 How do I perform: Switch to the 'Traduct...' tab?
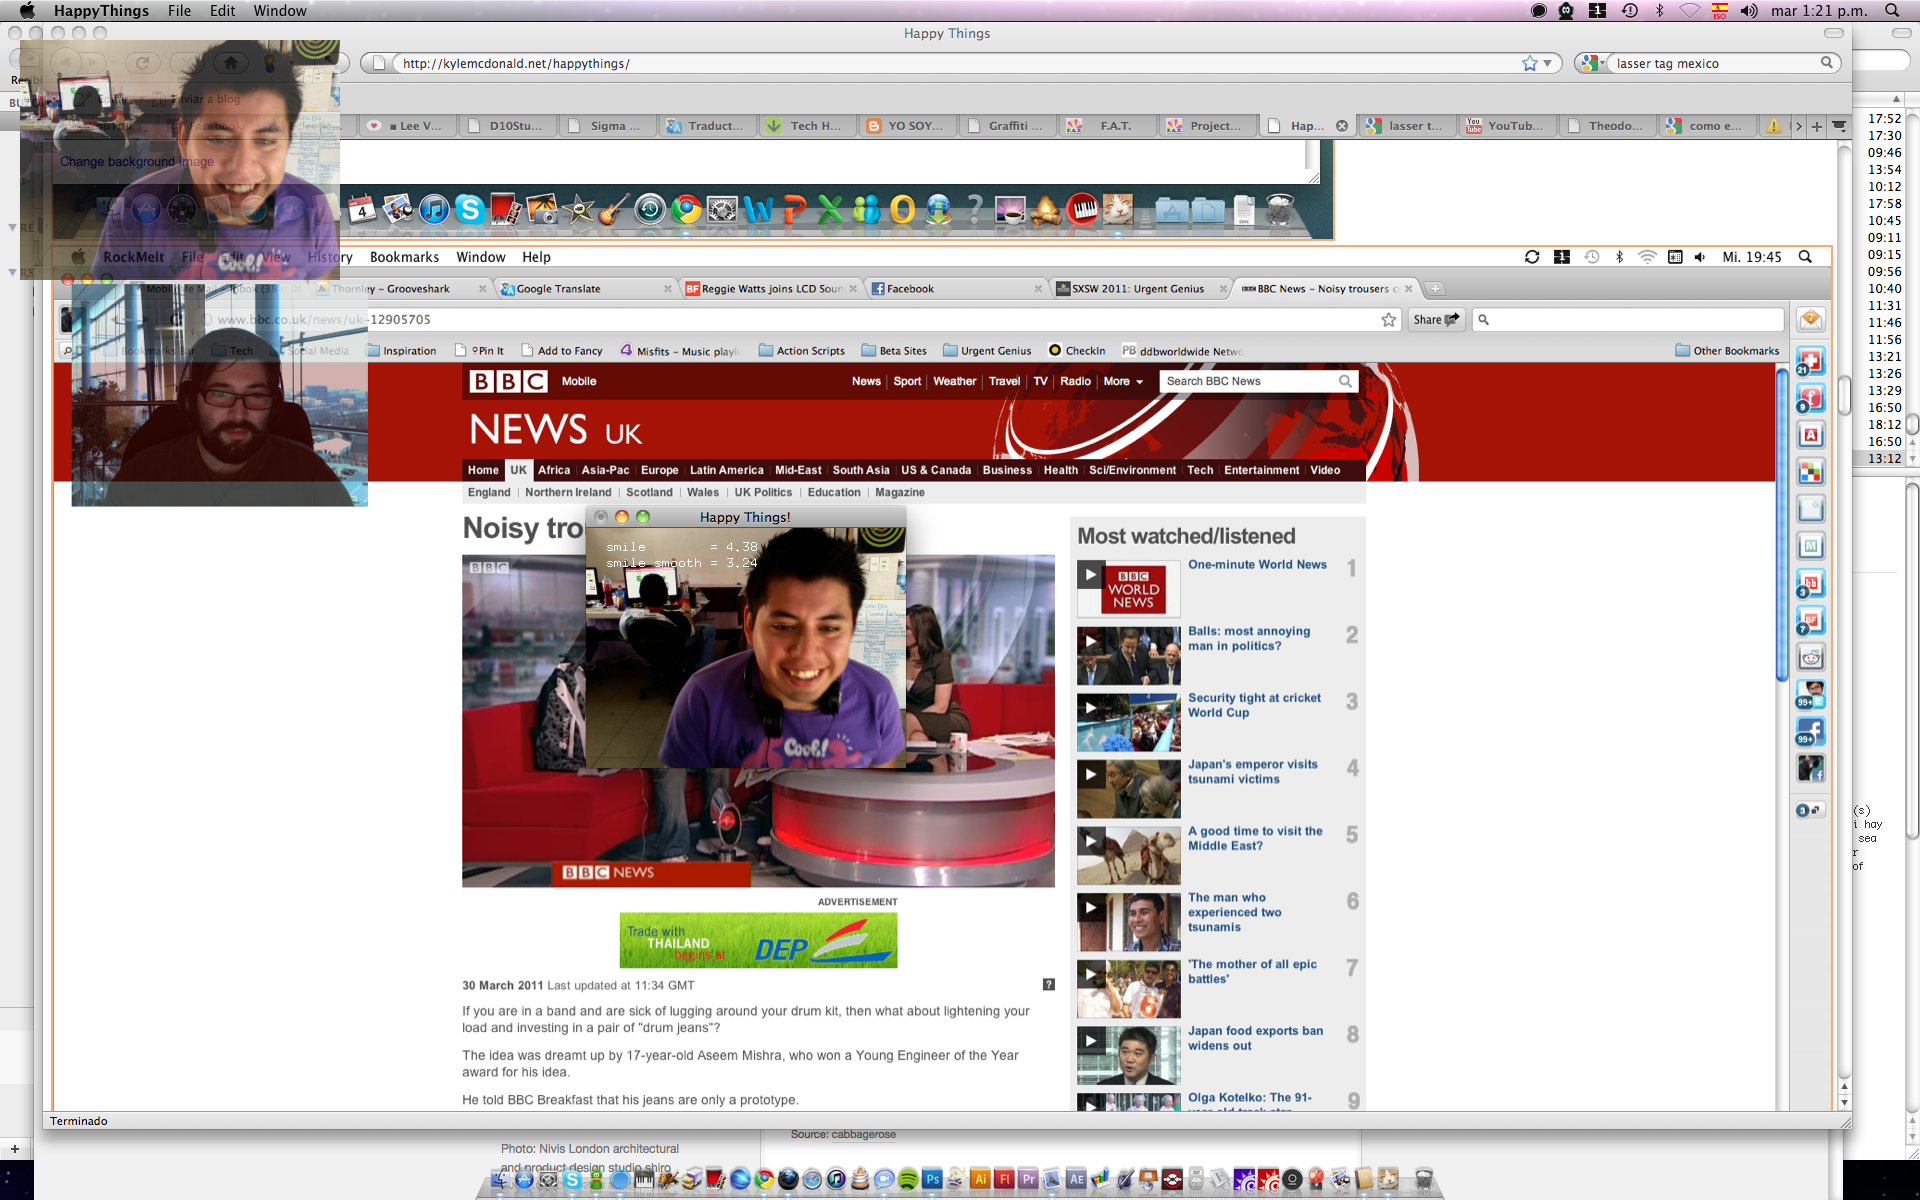pyautogui.click(x=708, y=126)
